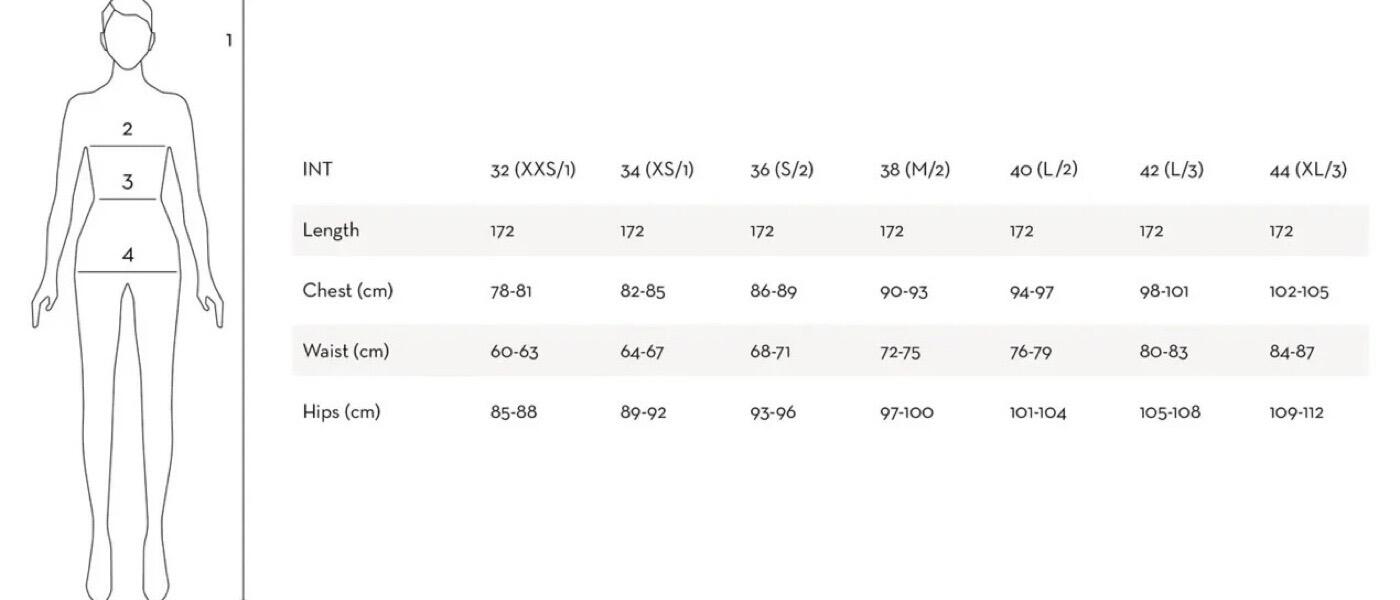Click hips measurement number 4 on figure
Image resolution: width=1400 pixels, height=600 pixels.
[x=127, y=255]
